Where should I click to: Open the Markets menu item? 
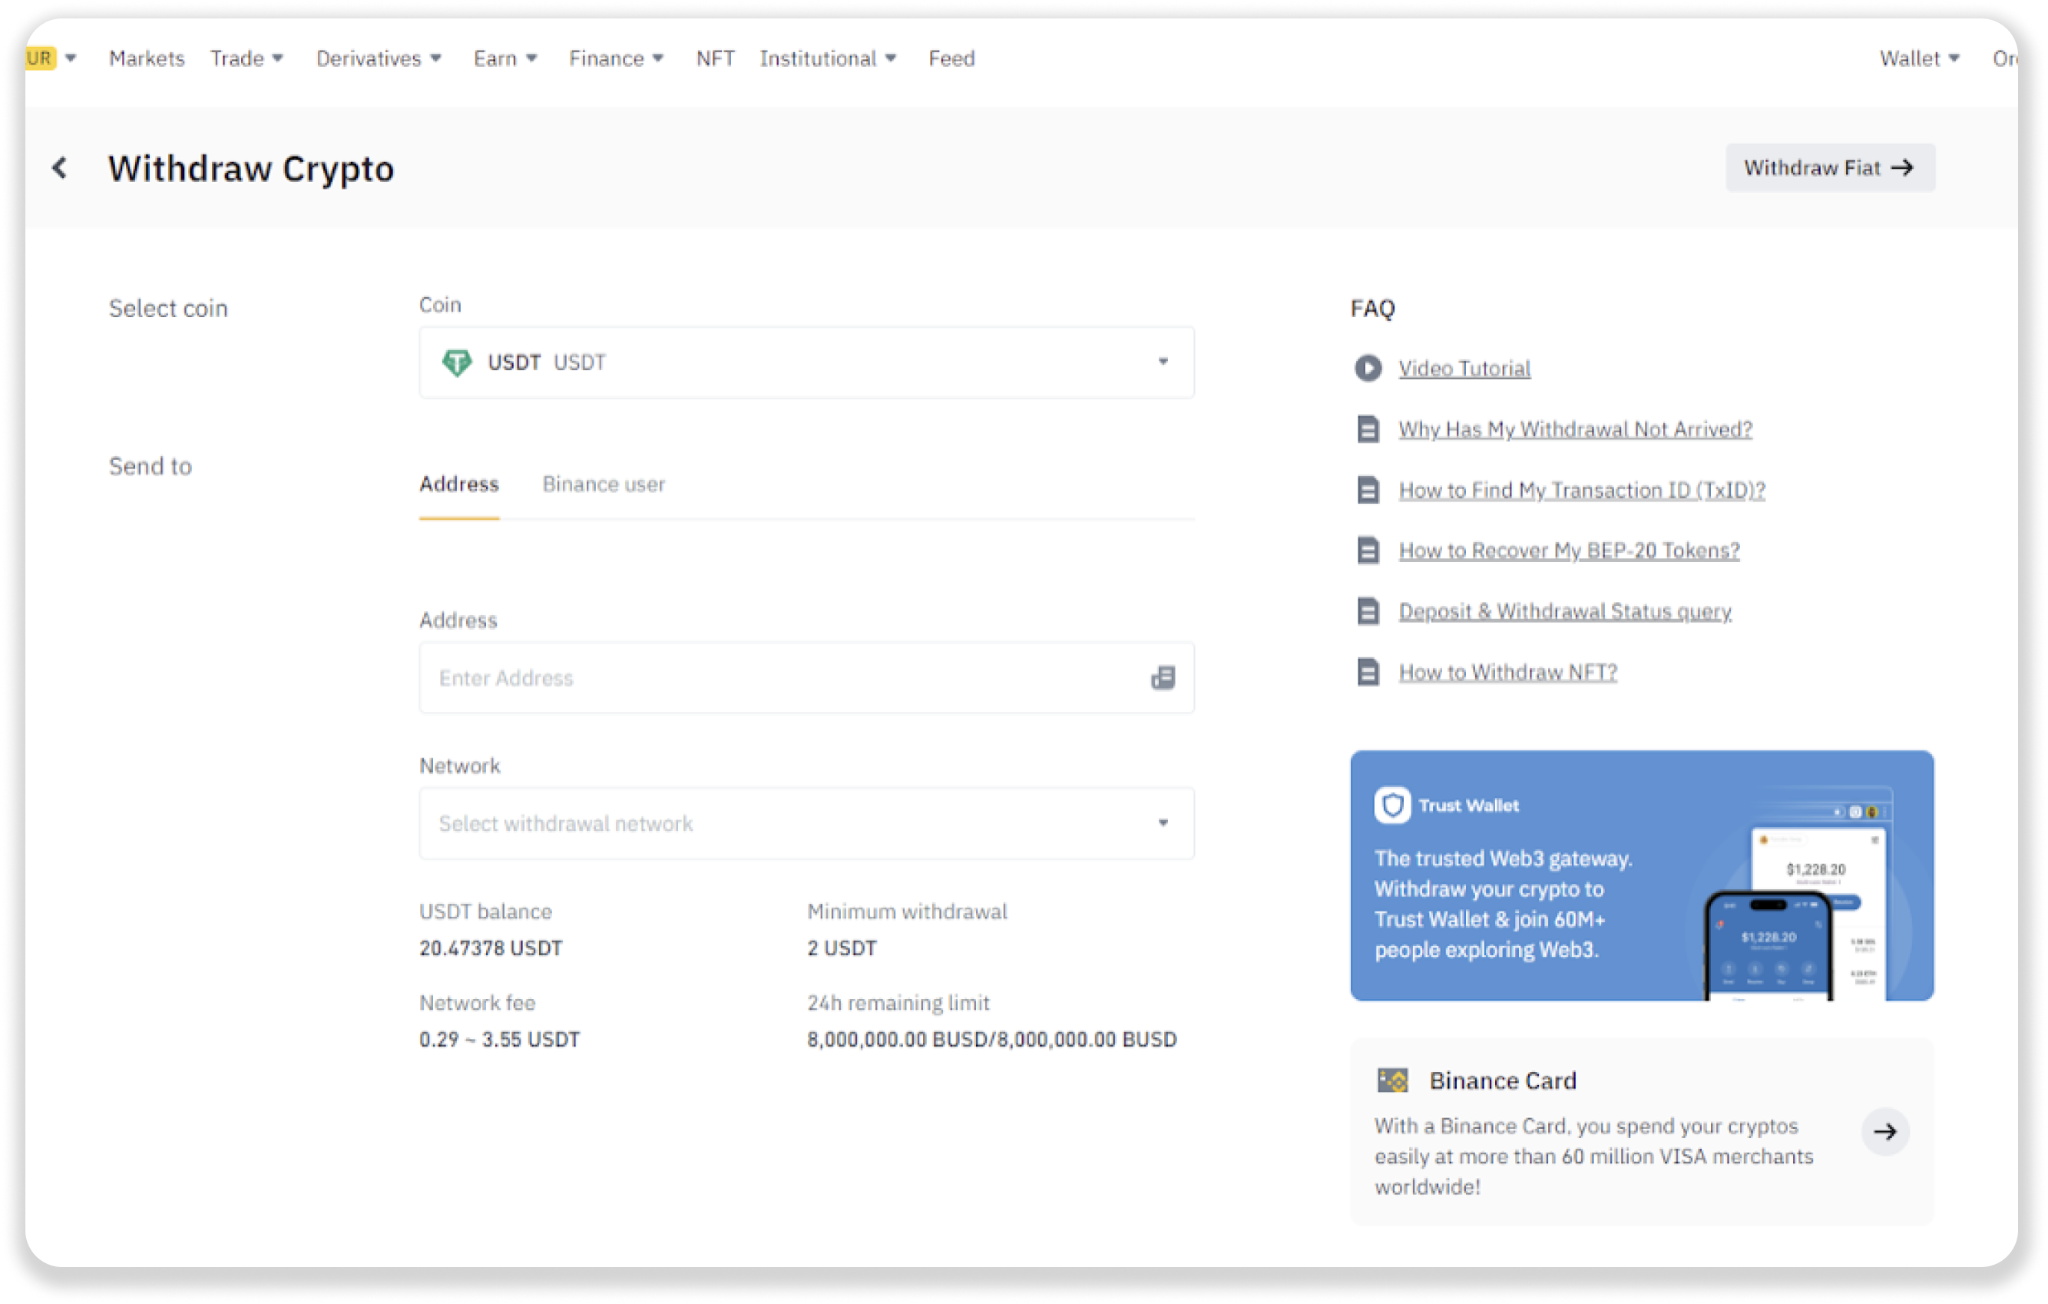tap(147, 59)
